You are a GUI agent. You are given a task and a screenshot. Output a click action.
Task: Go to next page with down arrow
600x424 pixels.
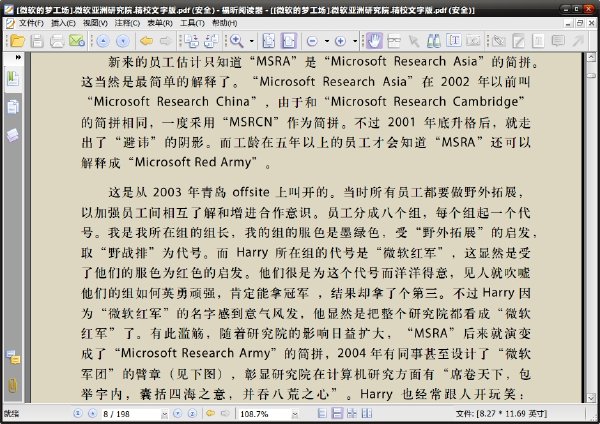click(122, 41)
